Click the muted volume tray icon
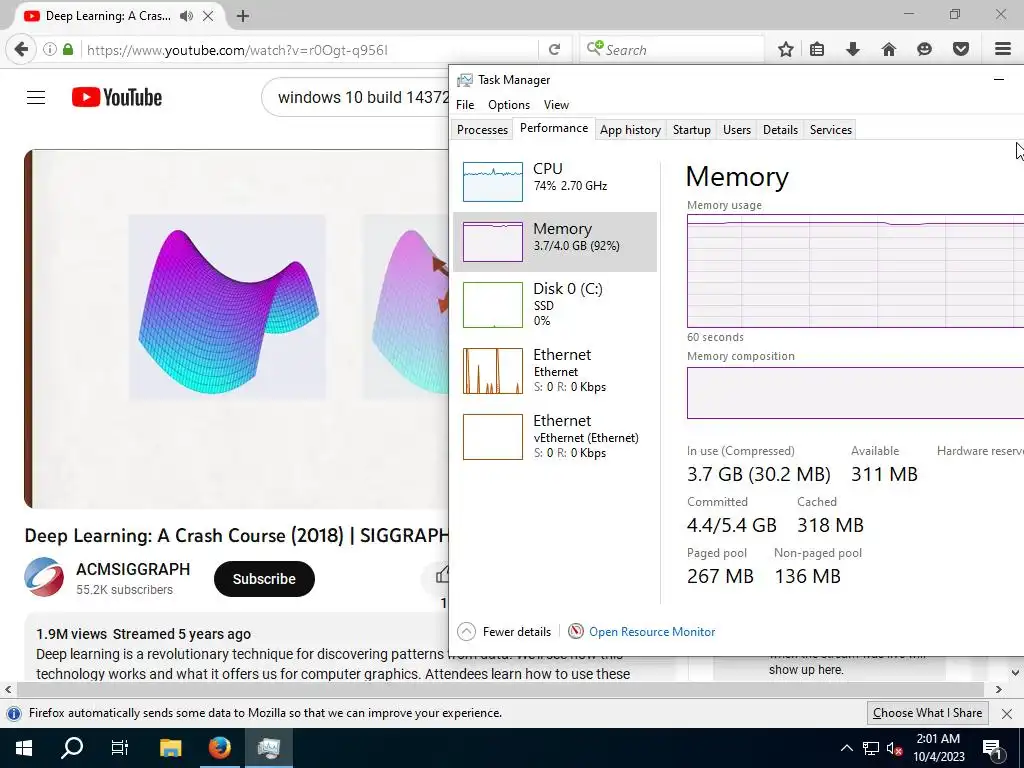Viewport: 1024px width, 768px height. click(x=894, y=749)
